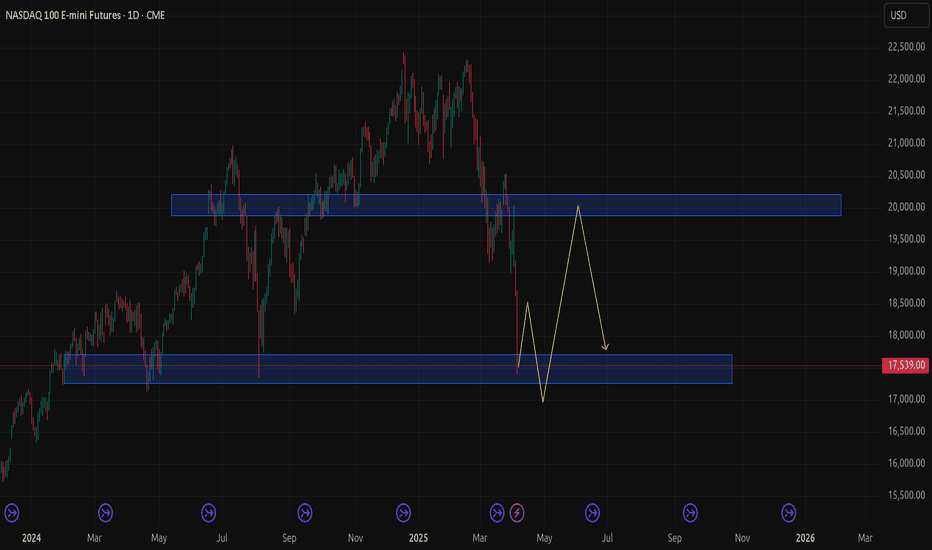The image size is (932, 550).
Task: Open the event icon between Mar and May 2024
Action: point(105,513)
